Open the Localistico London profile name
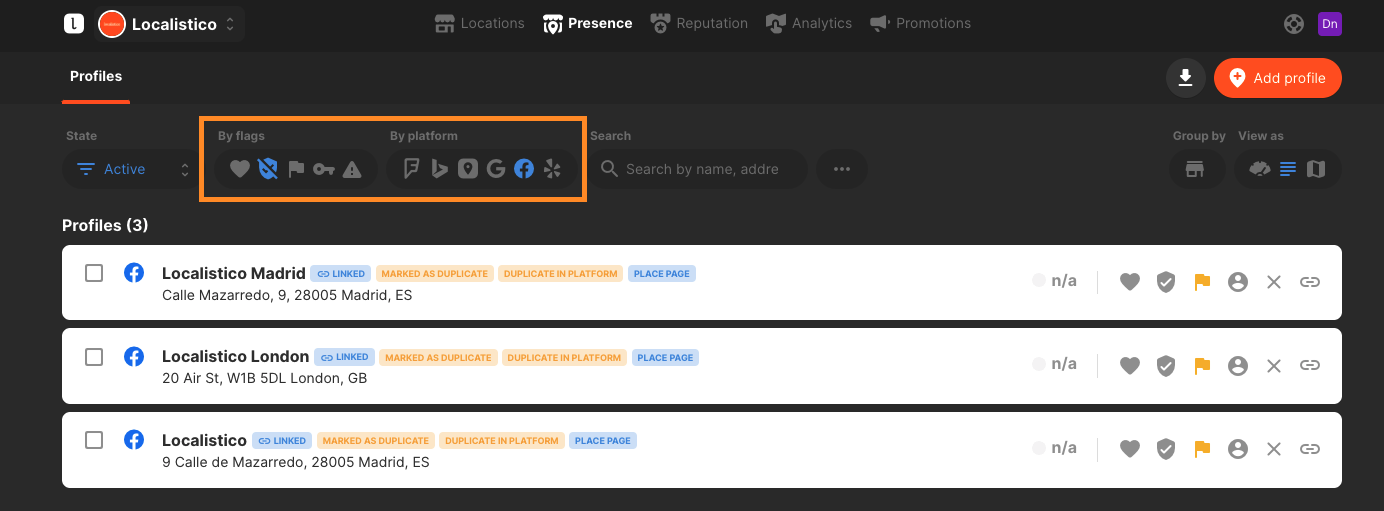 [236, 356]
